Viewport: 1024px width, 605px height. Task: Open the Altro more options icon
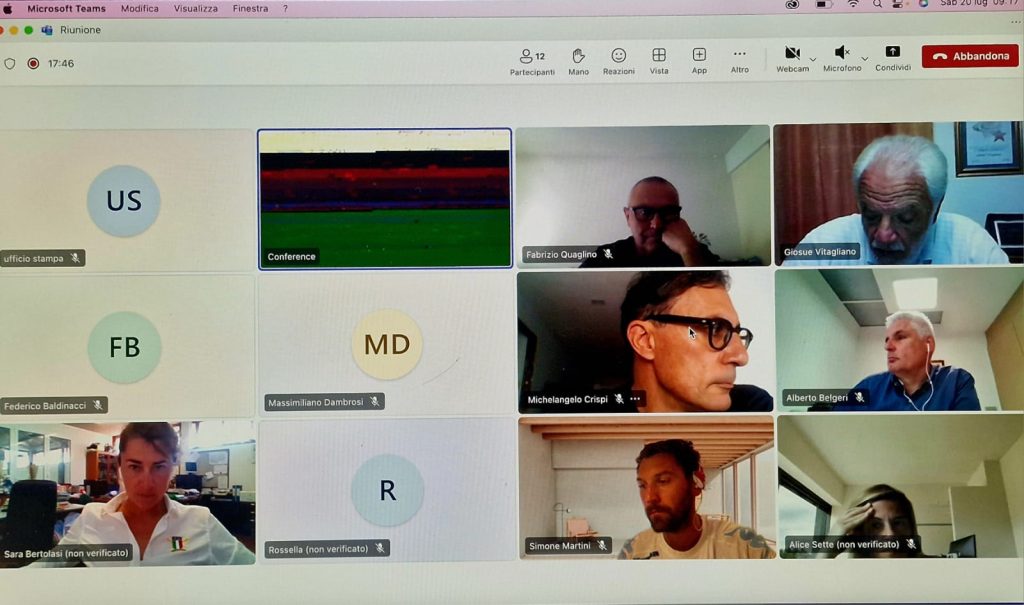(x=739, y=54)
